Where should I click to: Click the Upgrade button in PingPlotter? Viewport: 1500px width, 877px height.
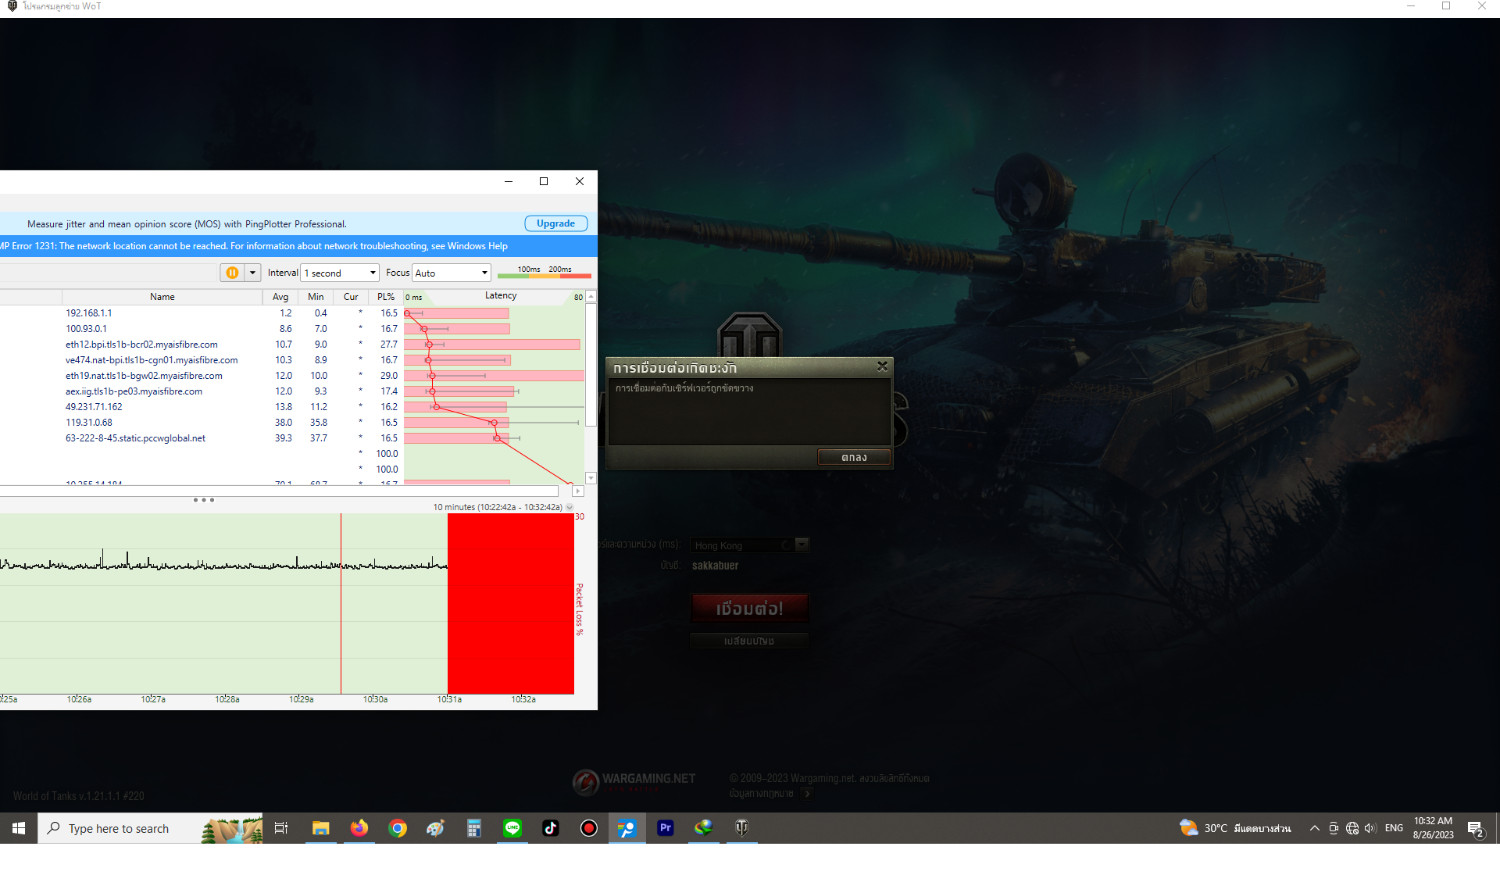[x=556, y=224]
